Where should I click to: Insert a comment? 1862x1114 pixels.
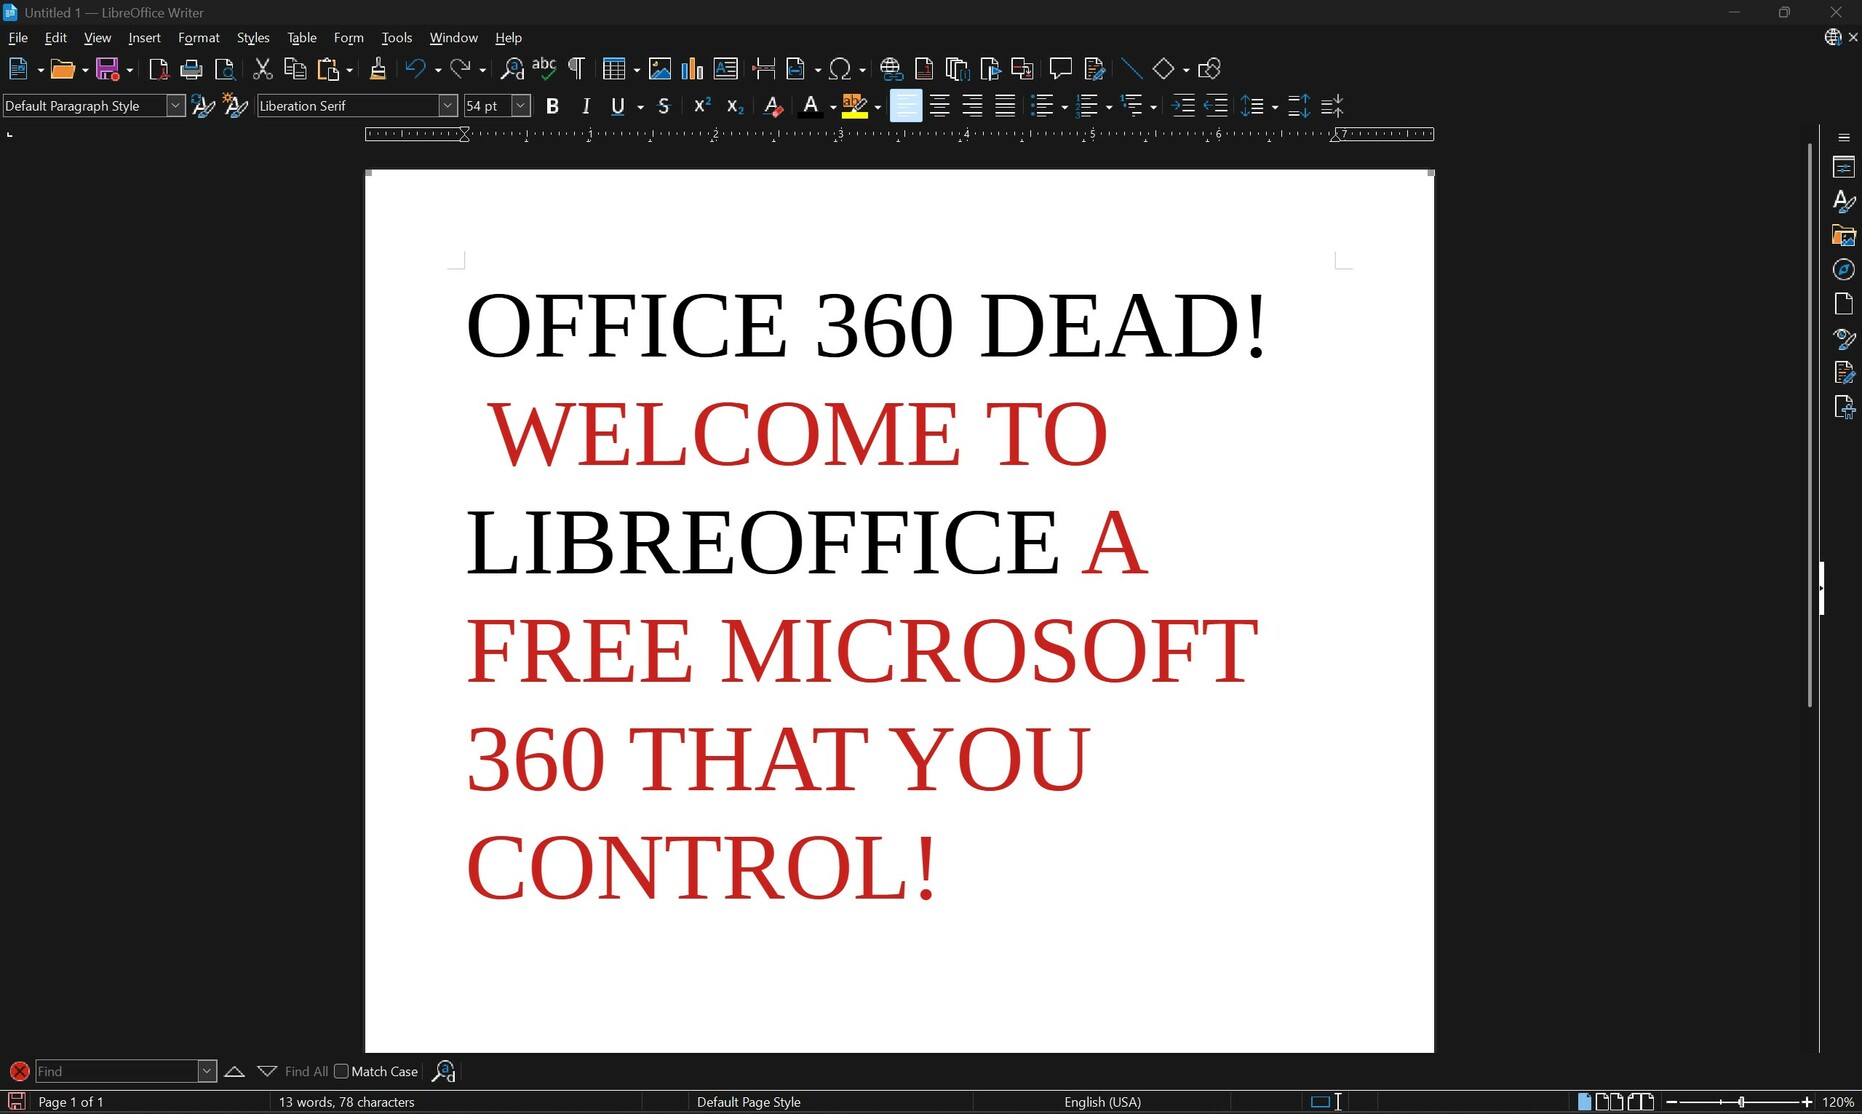coord(1060,69)
